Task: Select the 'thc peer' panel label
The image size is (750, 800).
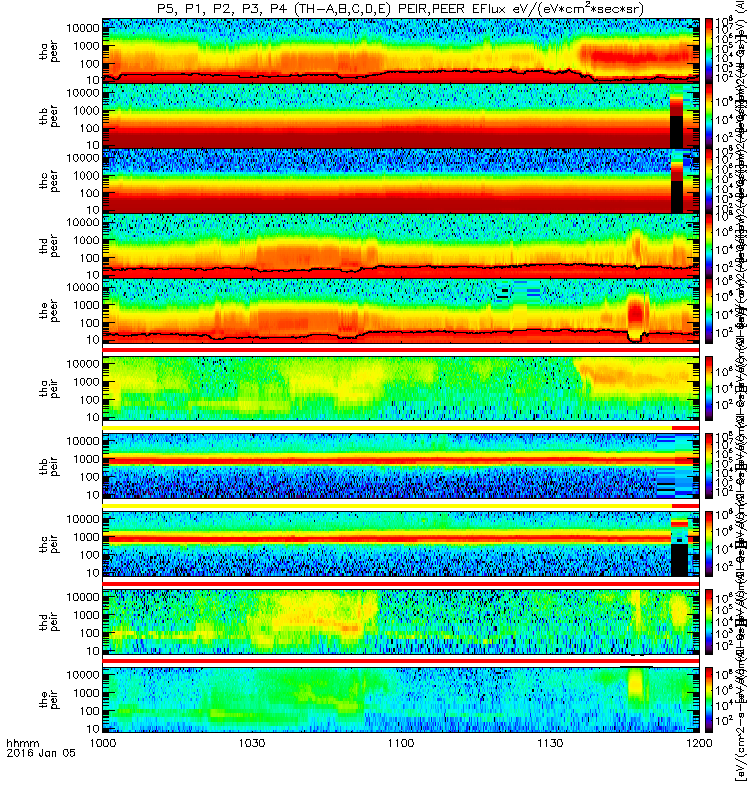Action: point(49,182)
